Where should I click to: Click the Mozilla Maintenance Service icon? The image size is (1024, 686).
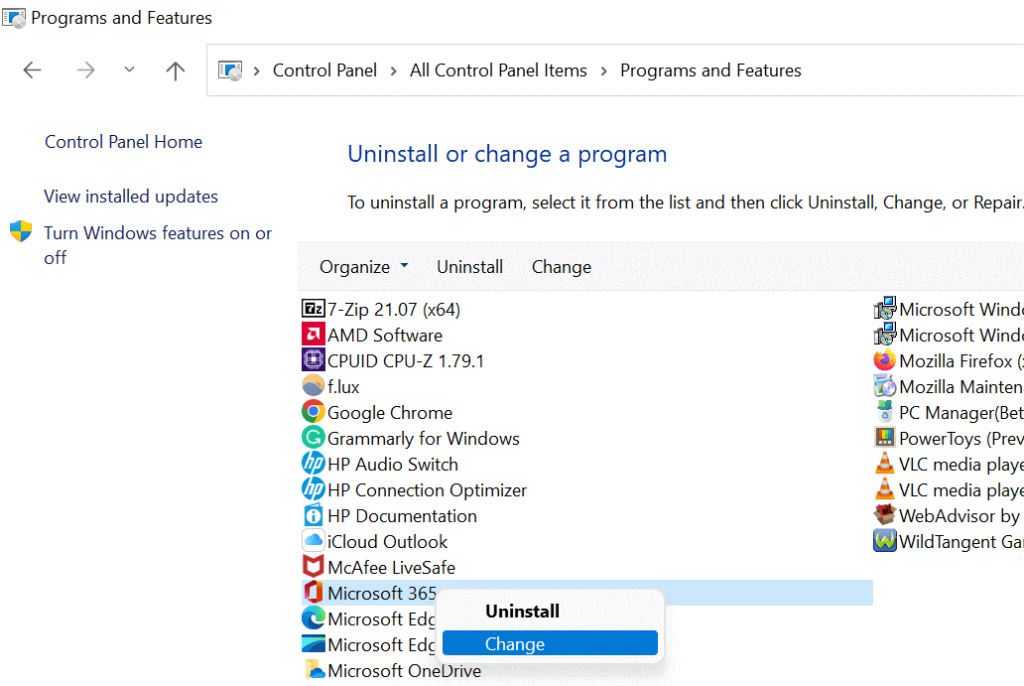885,385
